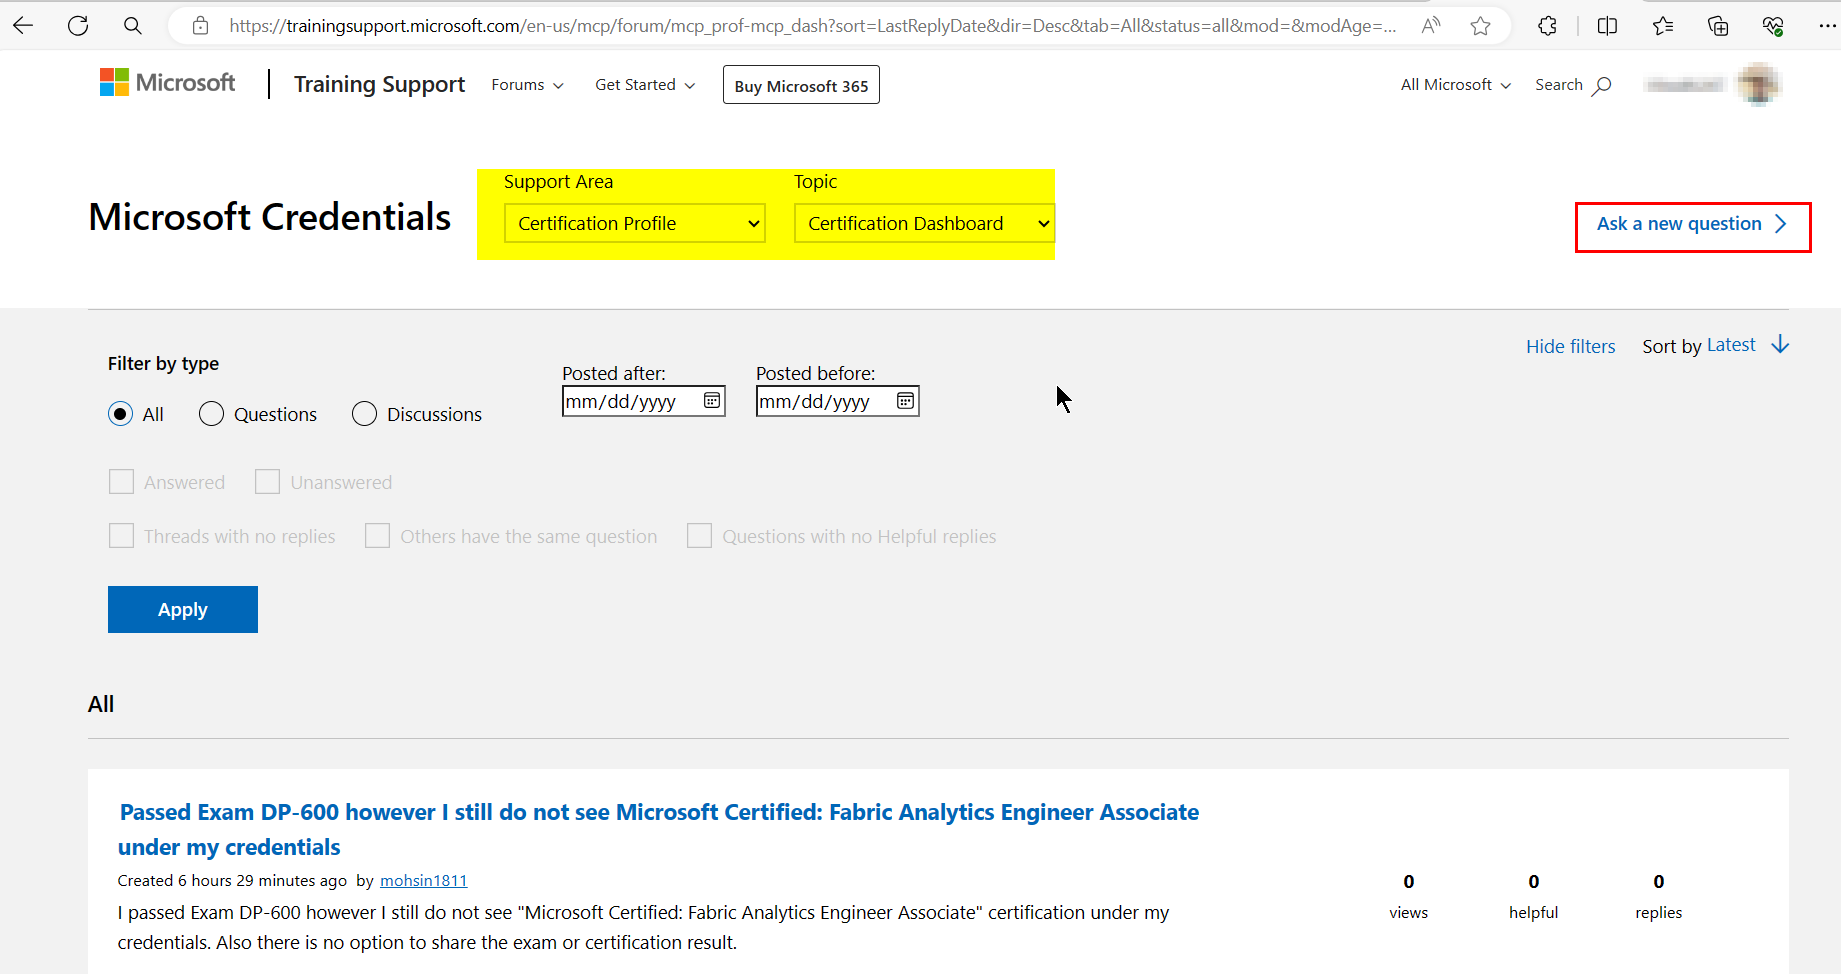Click the Microsoft logo
The image size is (1841, 974).
tap(167, 83)
